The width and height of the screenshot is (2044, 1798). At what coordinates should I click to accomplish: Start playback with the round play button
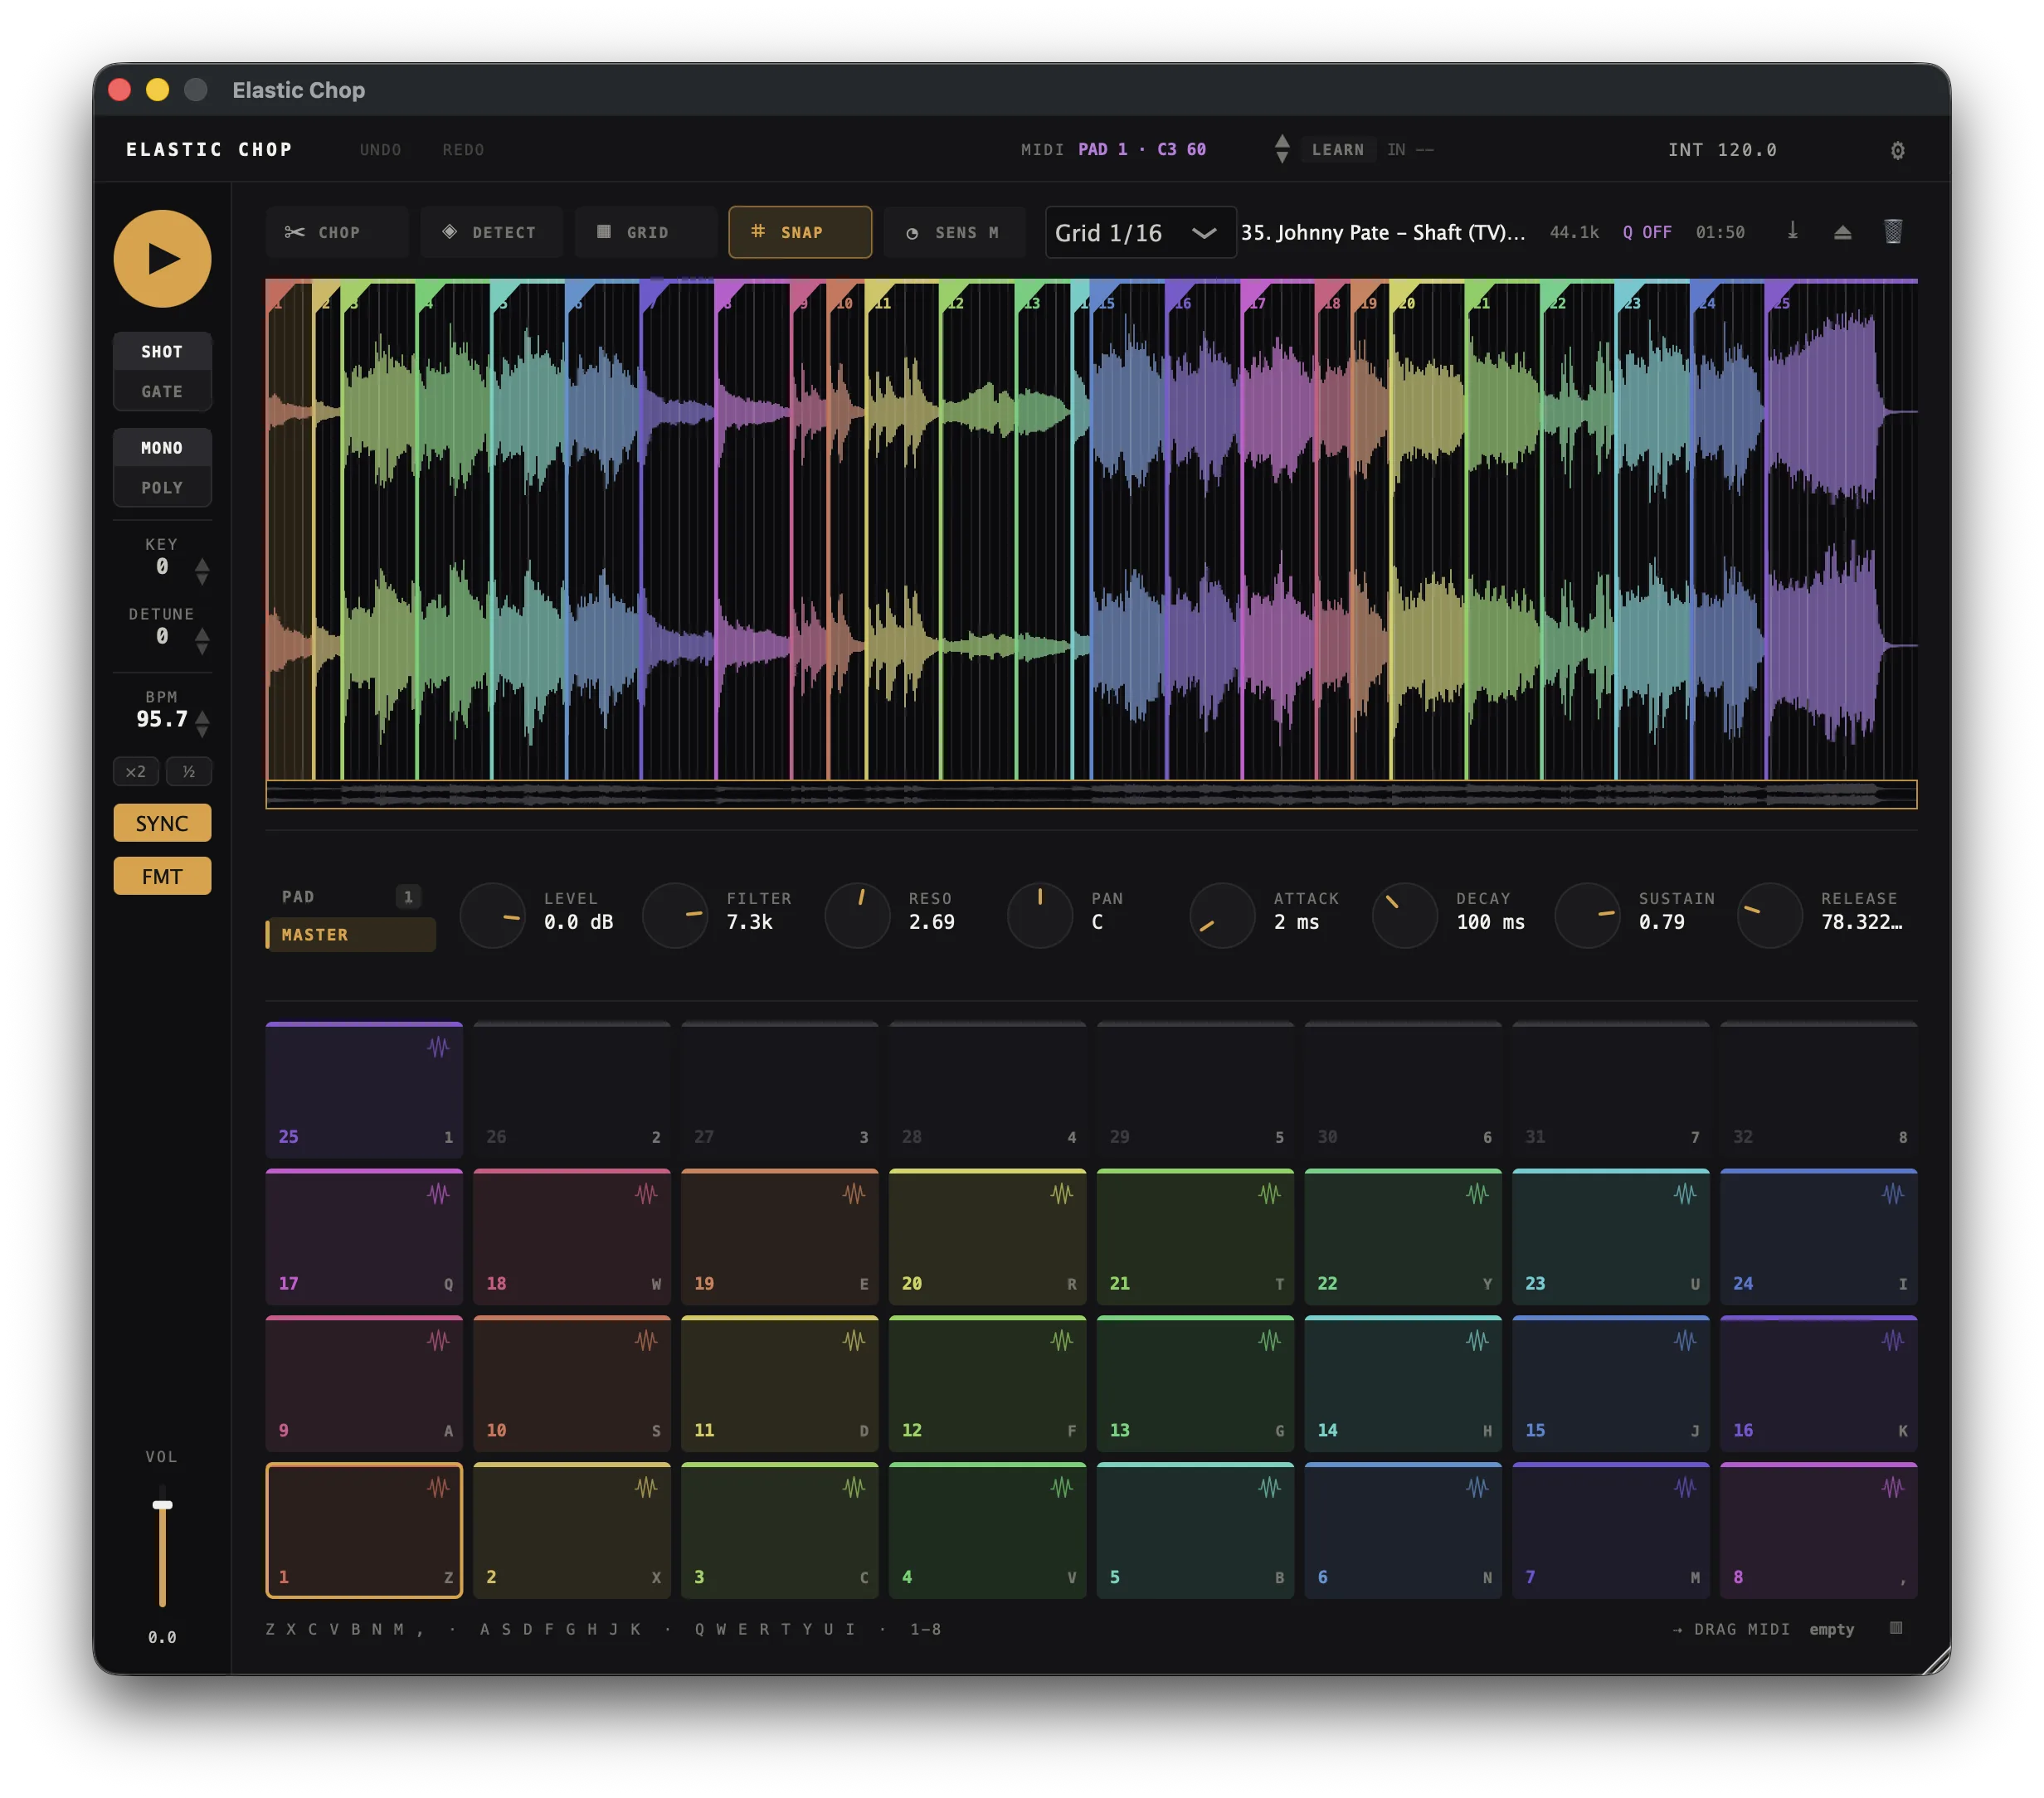[x=162, y=259]
